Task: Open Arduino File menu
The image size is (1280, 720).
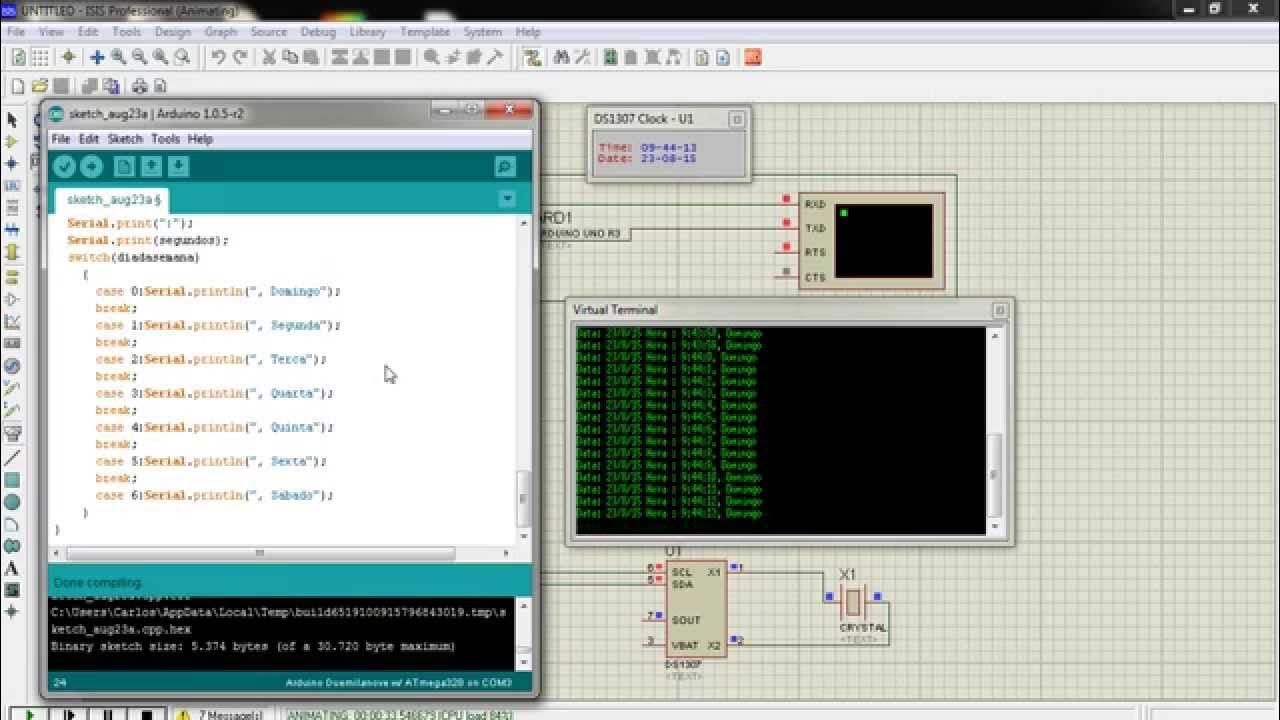Action: coord(60,139)
